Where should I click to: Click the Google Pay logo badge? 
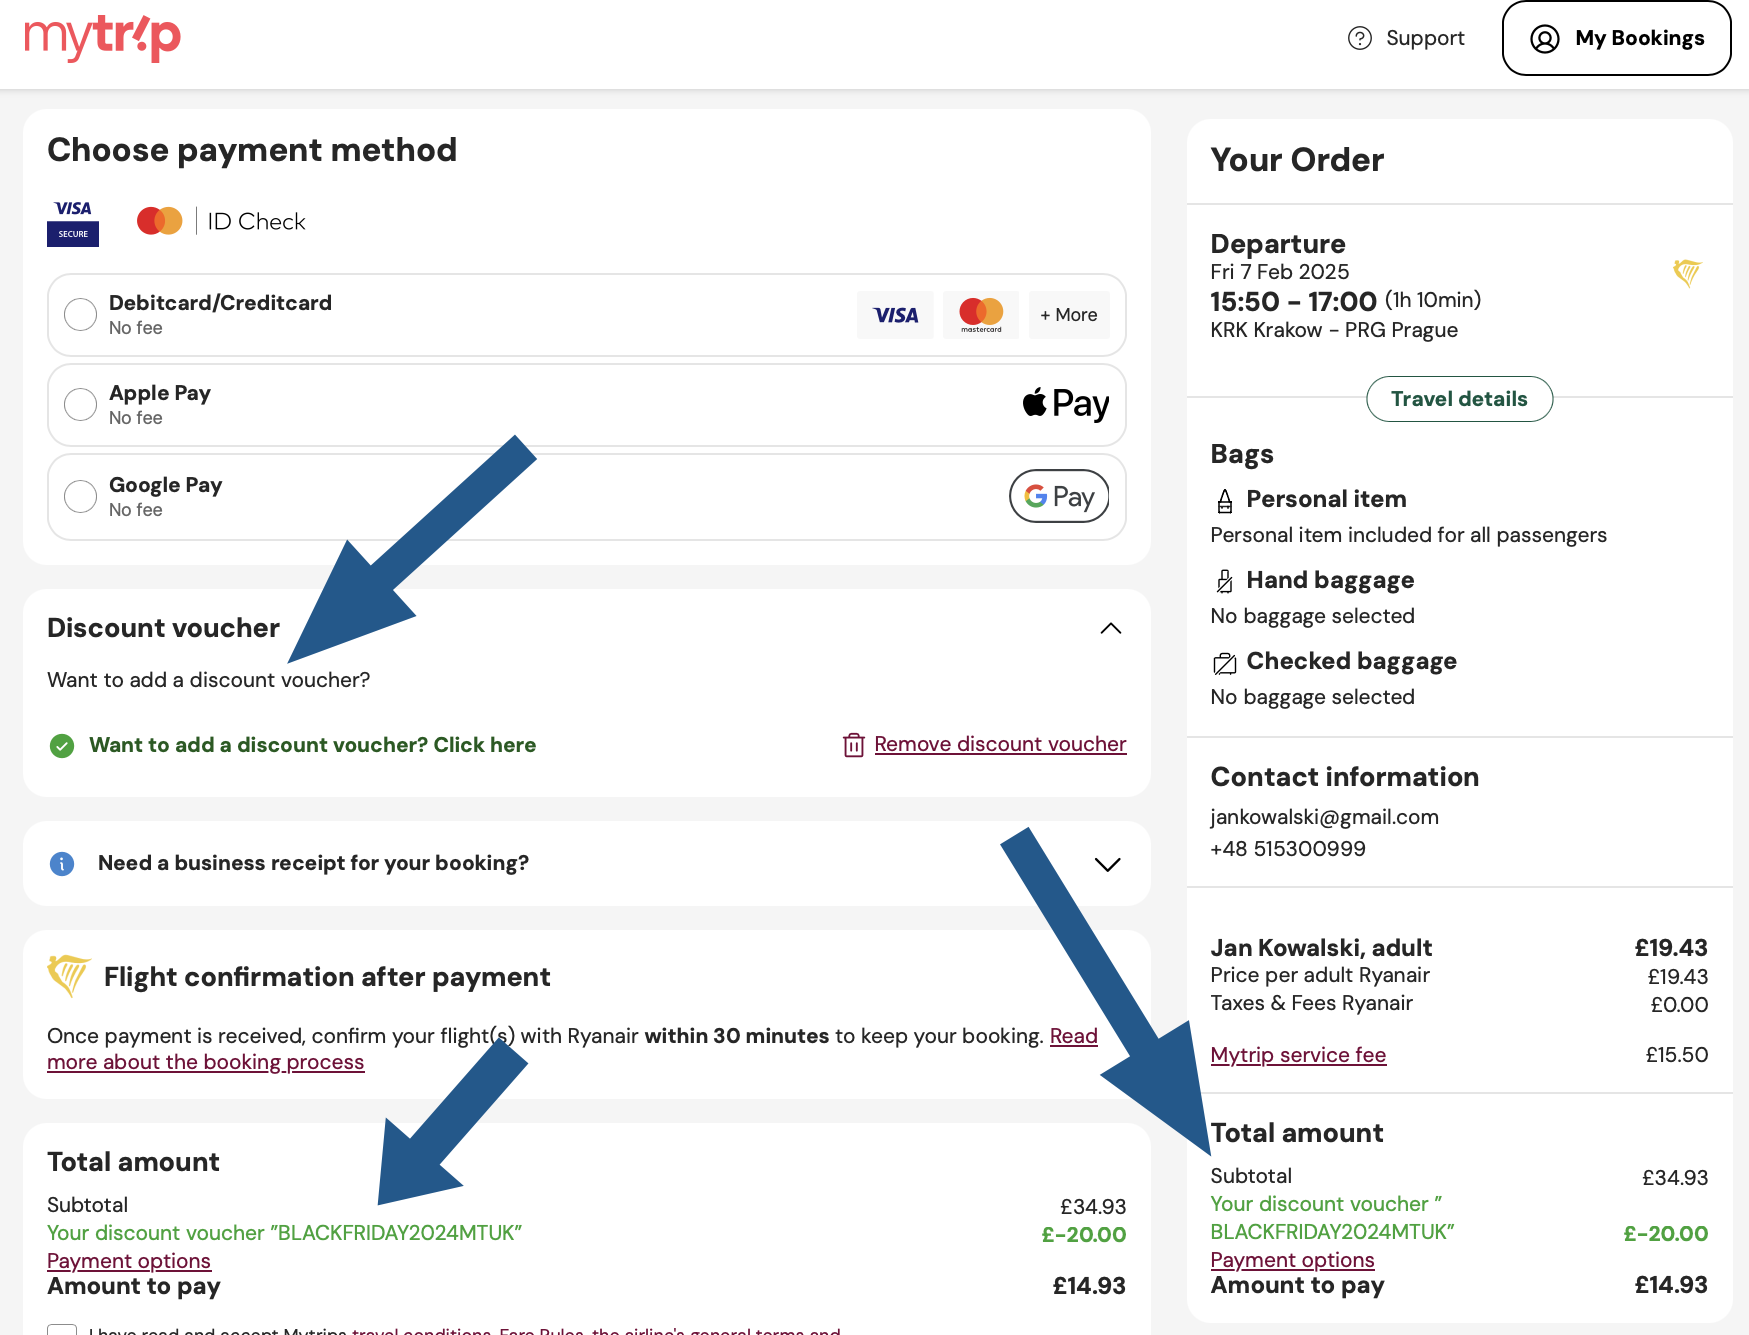(x=1059, y=496)
